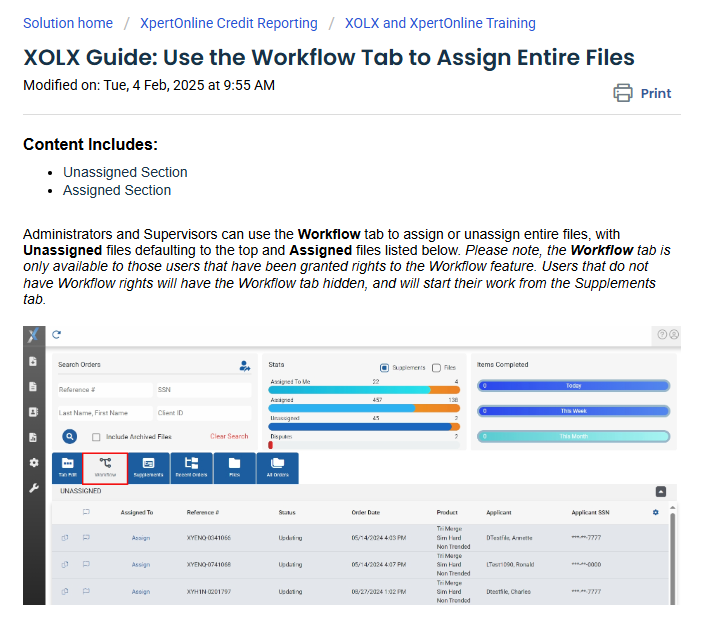The image size is (702, 621).
Task: Click the Assigned stats progress bar
Action: coord(364,408)
